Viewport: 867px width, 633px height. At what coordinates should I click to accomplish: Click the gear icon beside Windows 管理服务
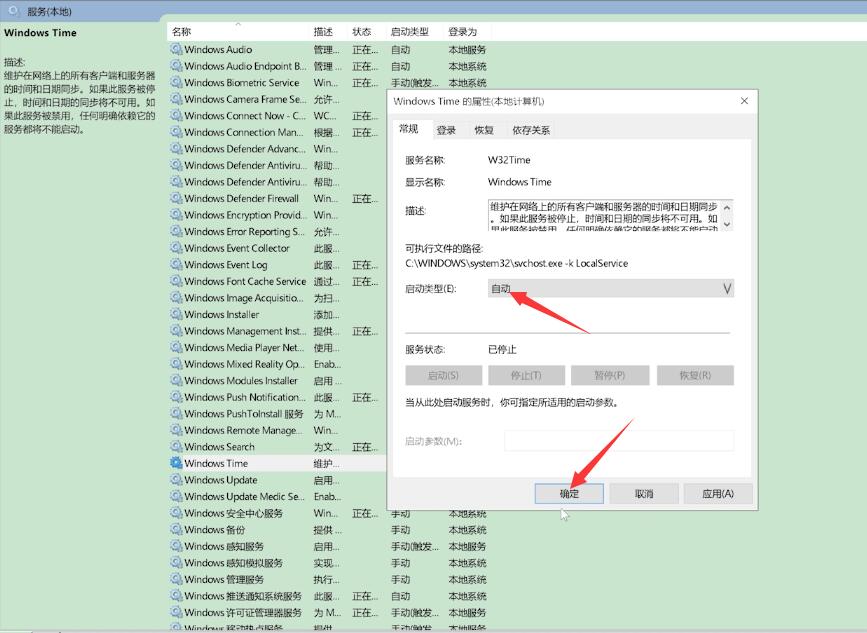176,579
